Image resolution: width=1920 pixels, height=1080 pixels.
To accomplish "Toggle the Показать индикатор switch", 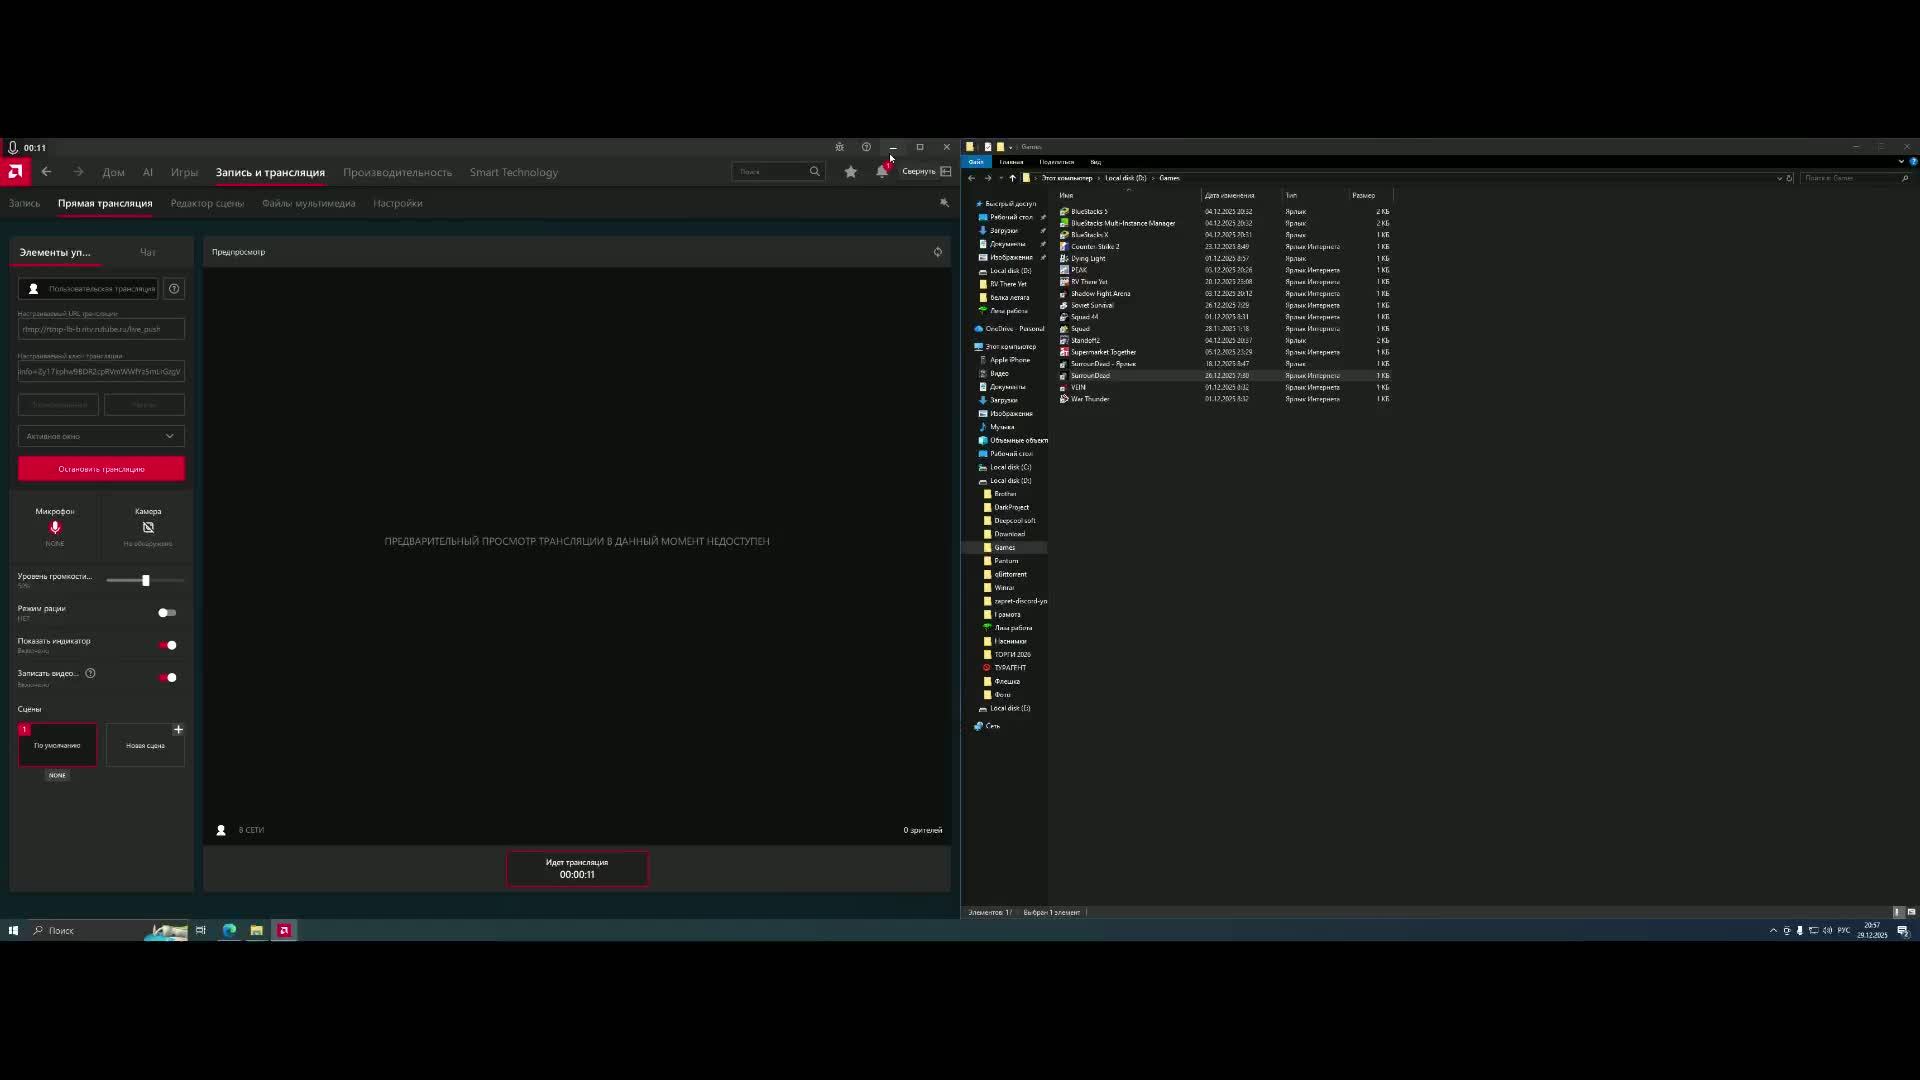I will click(167, 645).
